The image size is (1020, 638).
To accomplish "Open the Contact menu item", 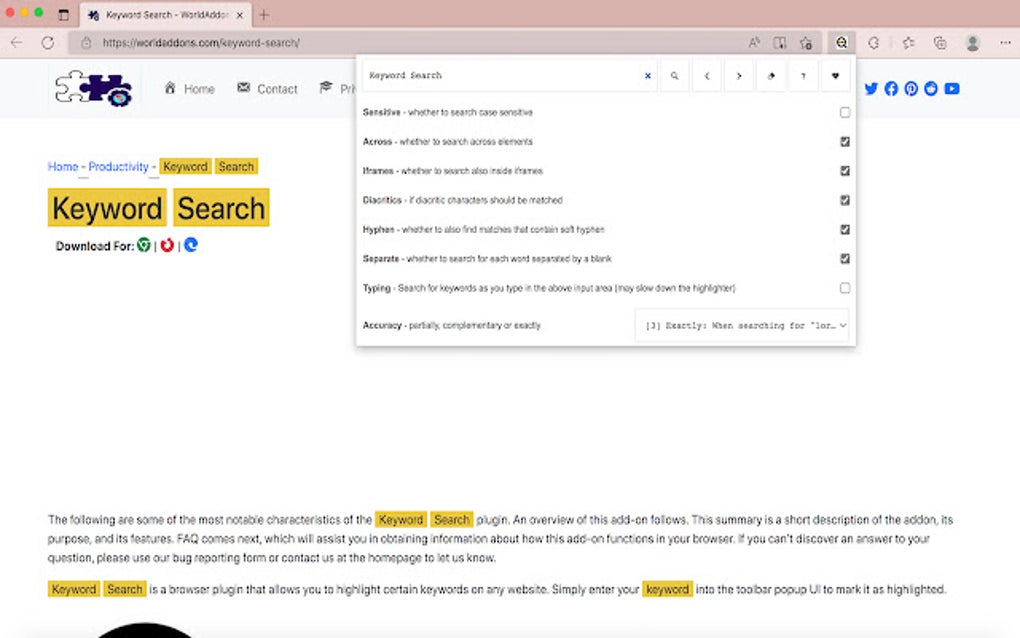I will coord(267,88).
